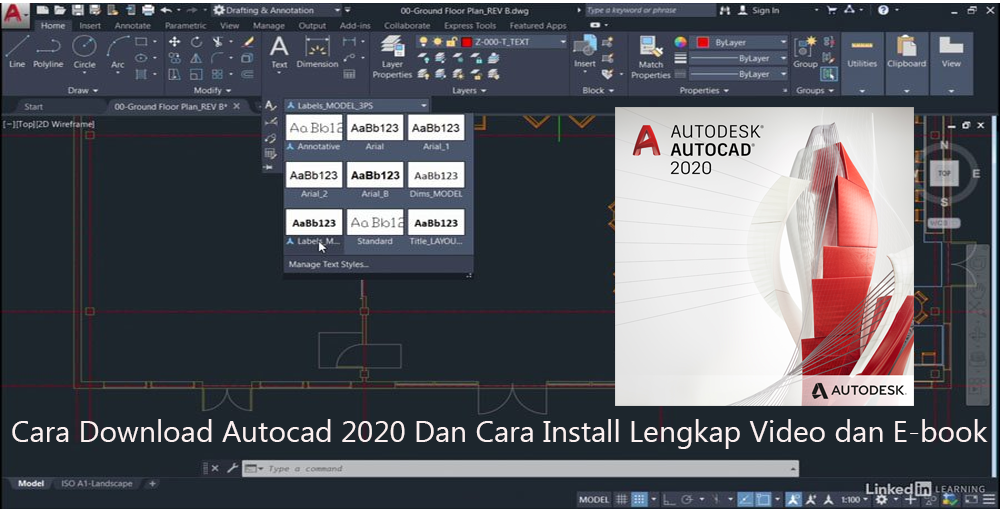Toggle annotation object visibility in status bar

793,499
